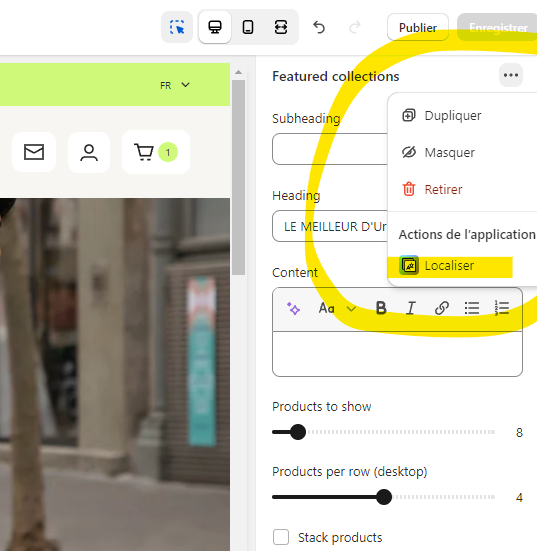Click the Actions de l'application heading
This screenshot has width=537, height=551.
point(467,234)
